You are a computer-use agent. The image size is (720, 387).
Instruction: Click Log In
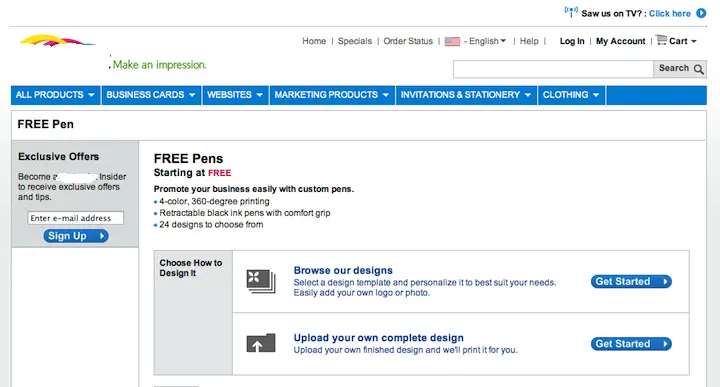point(572,41)
